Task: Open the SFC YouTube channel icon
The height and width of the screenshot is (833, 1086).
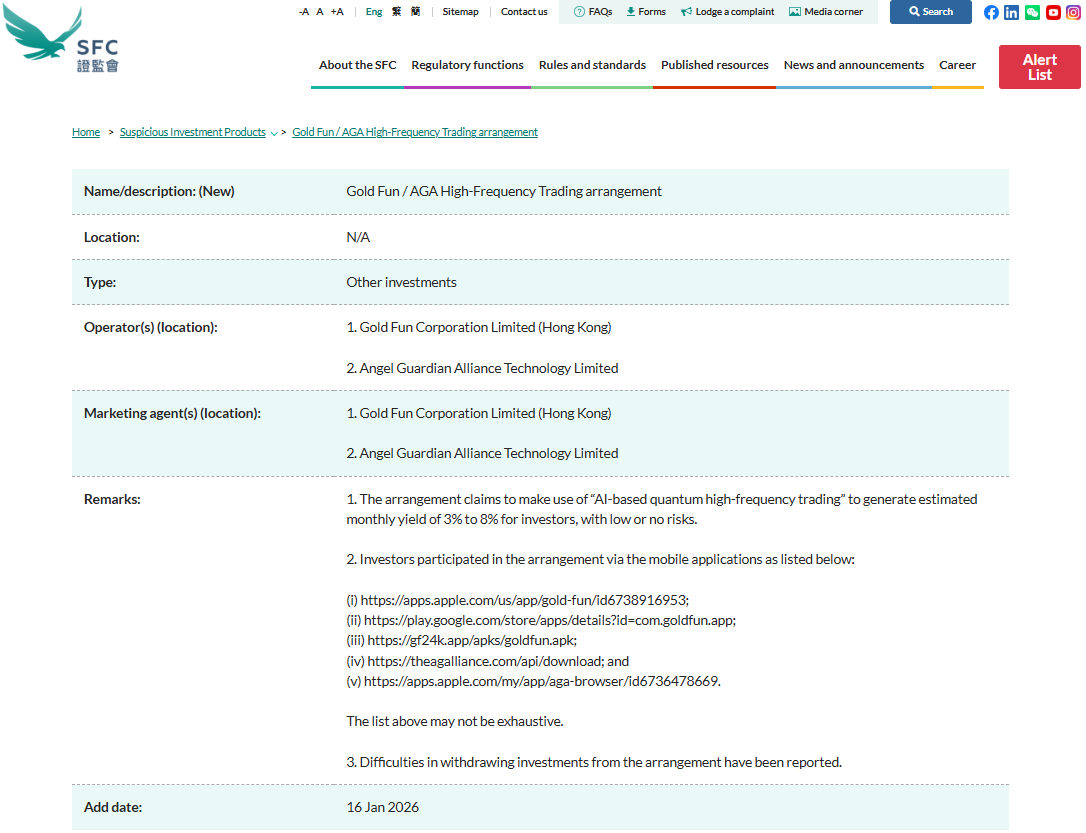Action: (x=1053, y=12)
